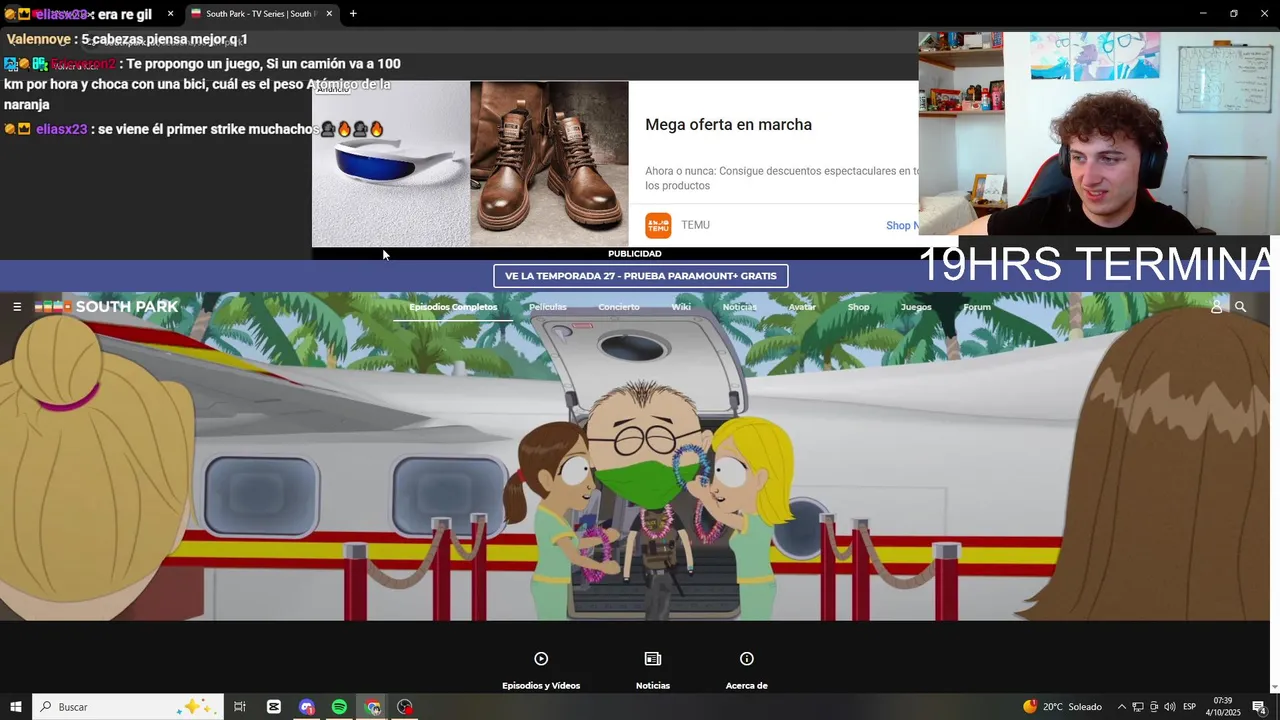The width and height of the screenshot is (1280, 720).
Task: Switch to the first browser tab
Action: [x=90, y=14]
